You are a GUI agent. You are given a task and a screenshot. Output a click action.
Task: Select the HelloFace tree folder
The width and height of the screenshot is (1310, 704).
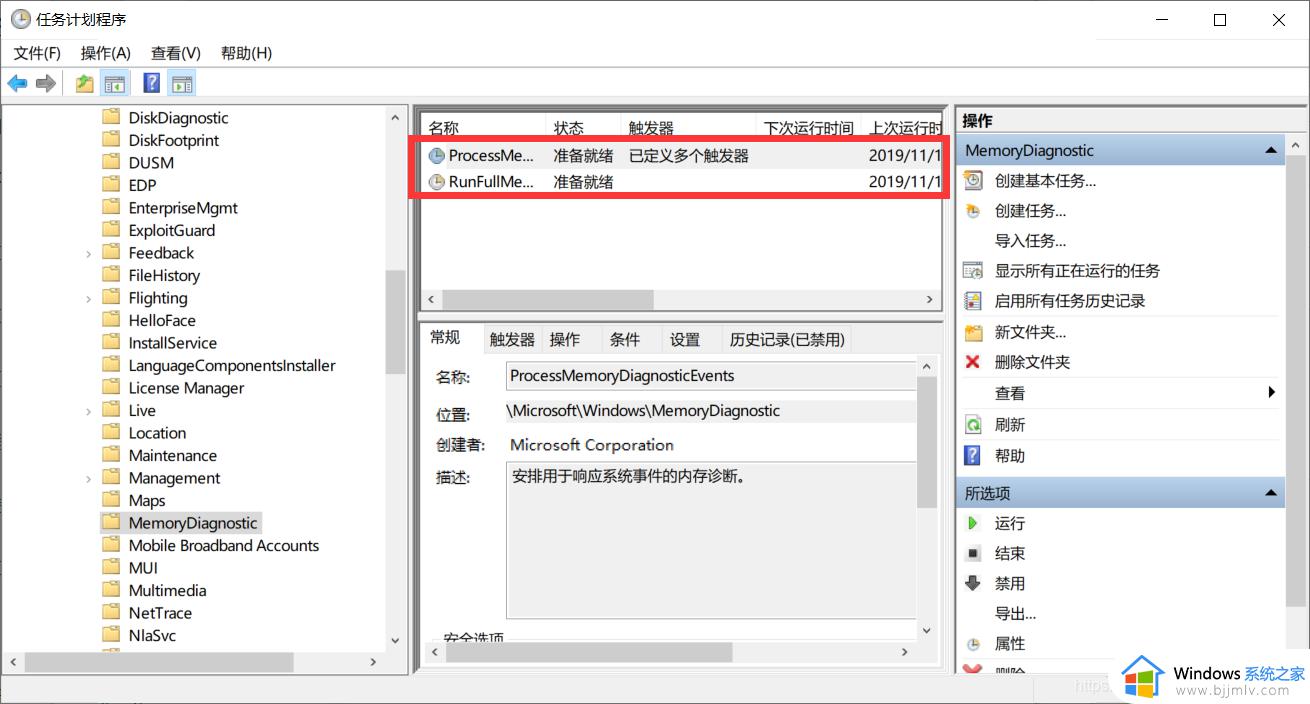click(x=162, y=321)
